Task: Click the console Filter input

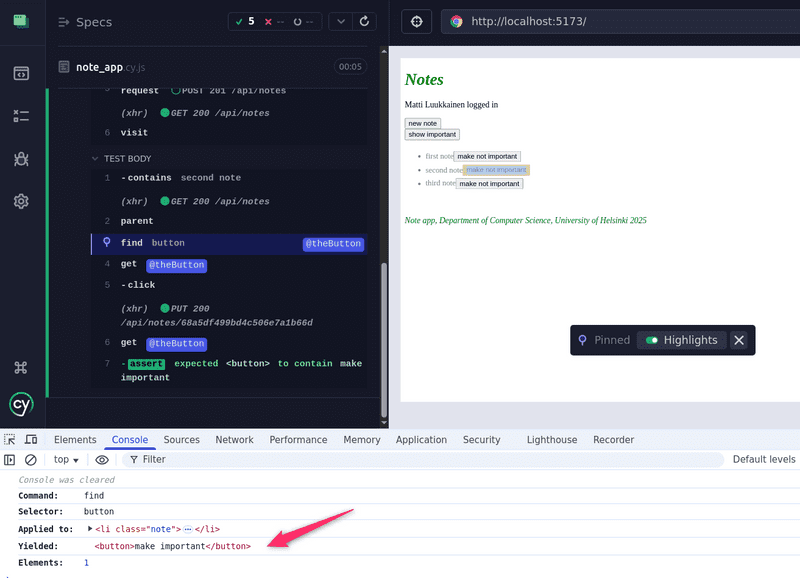Action: click(422, 460)
